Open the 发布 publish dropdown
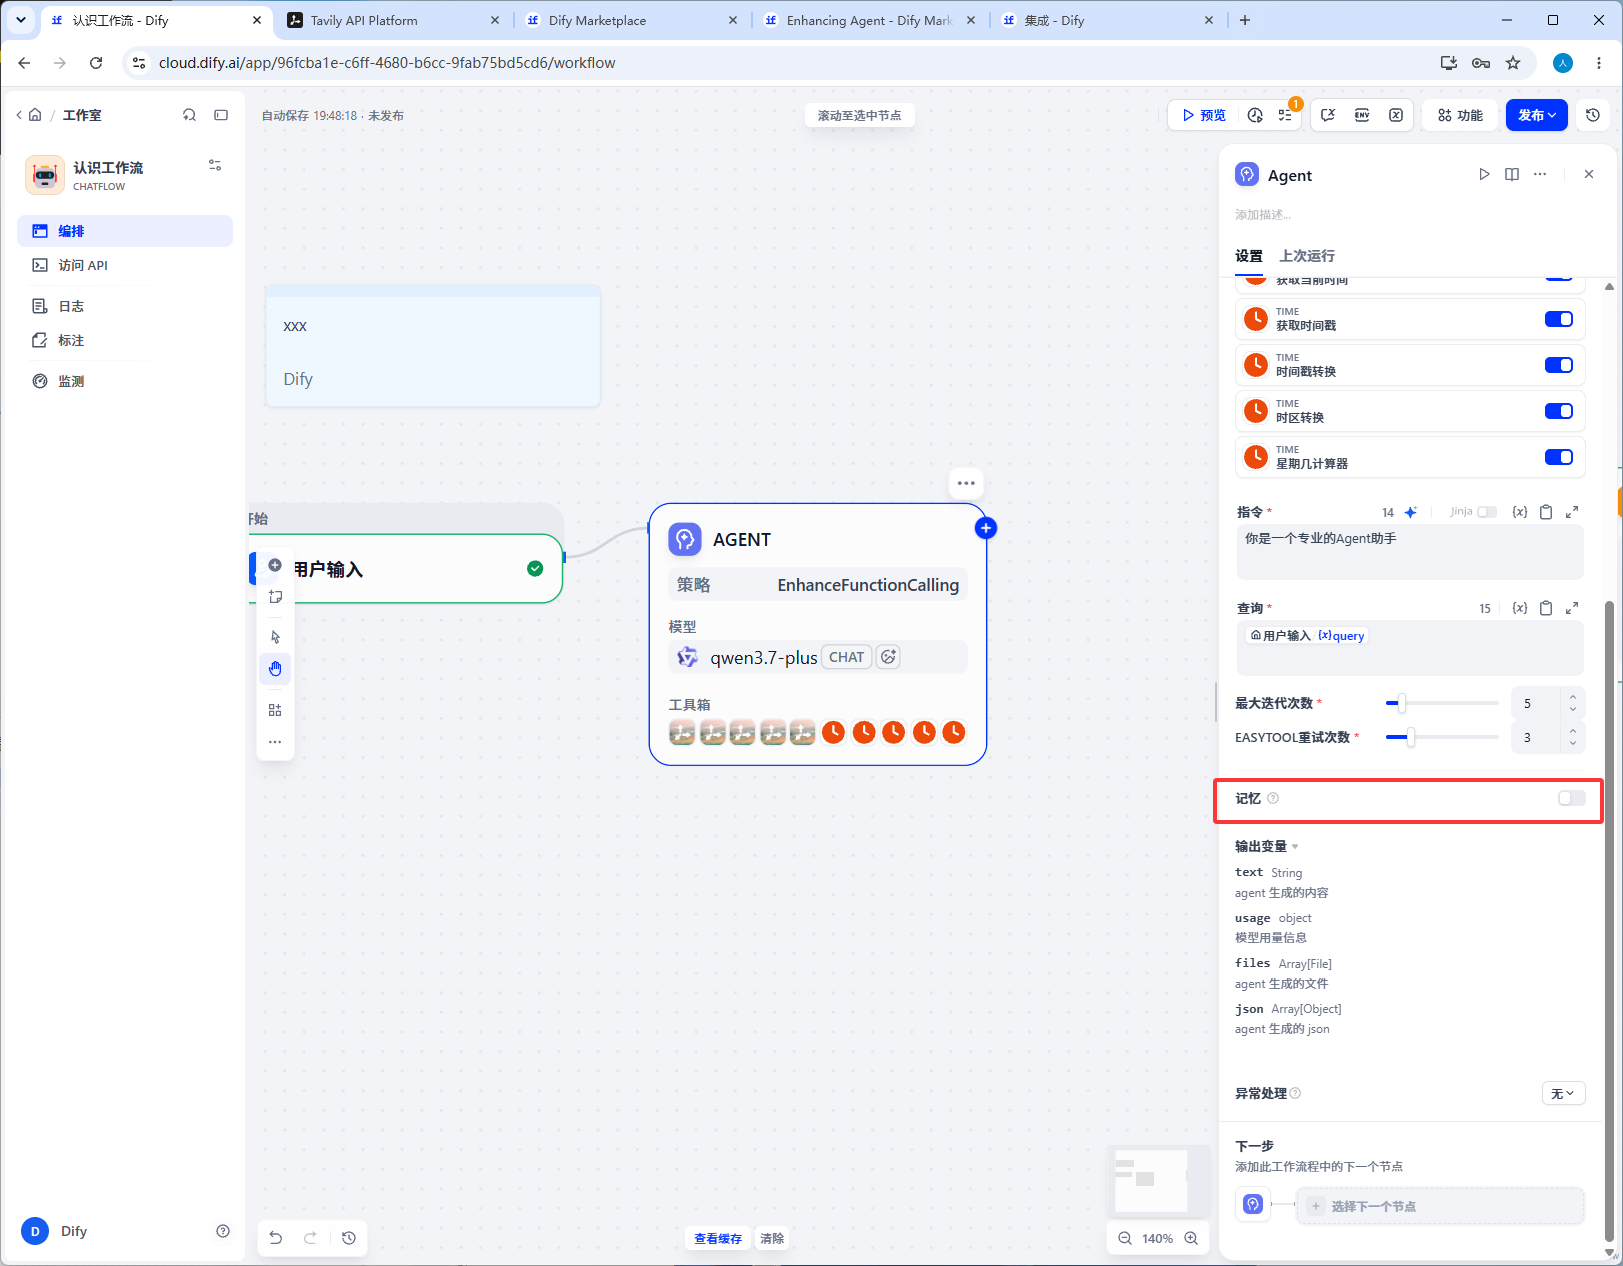Image resolution: width=1623 pixels, height=1266 pixels. click(x=1537, y=115)
